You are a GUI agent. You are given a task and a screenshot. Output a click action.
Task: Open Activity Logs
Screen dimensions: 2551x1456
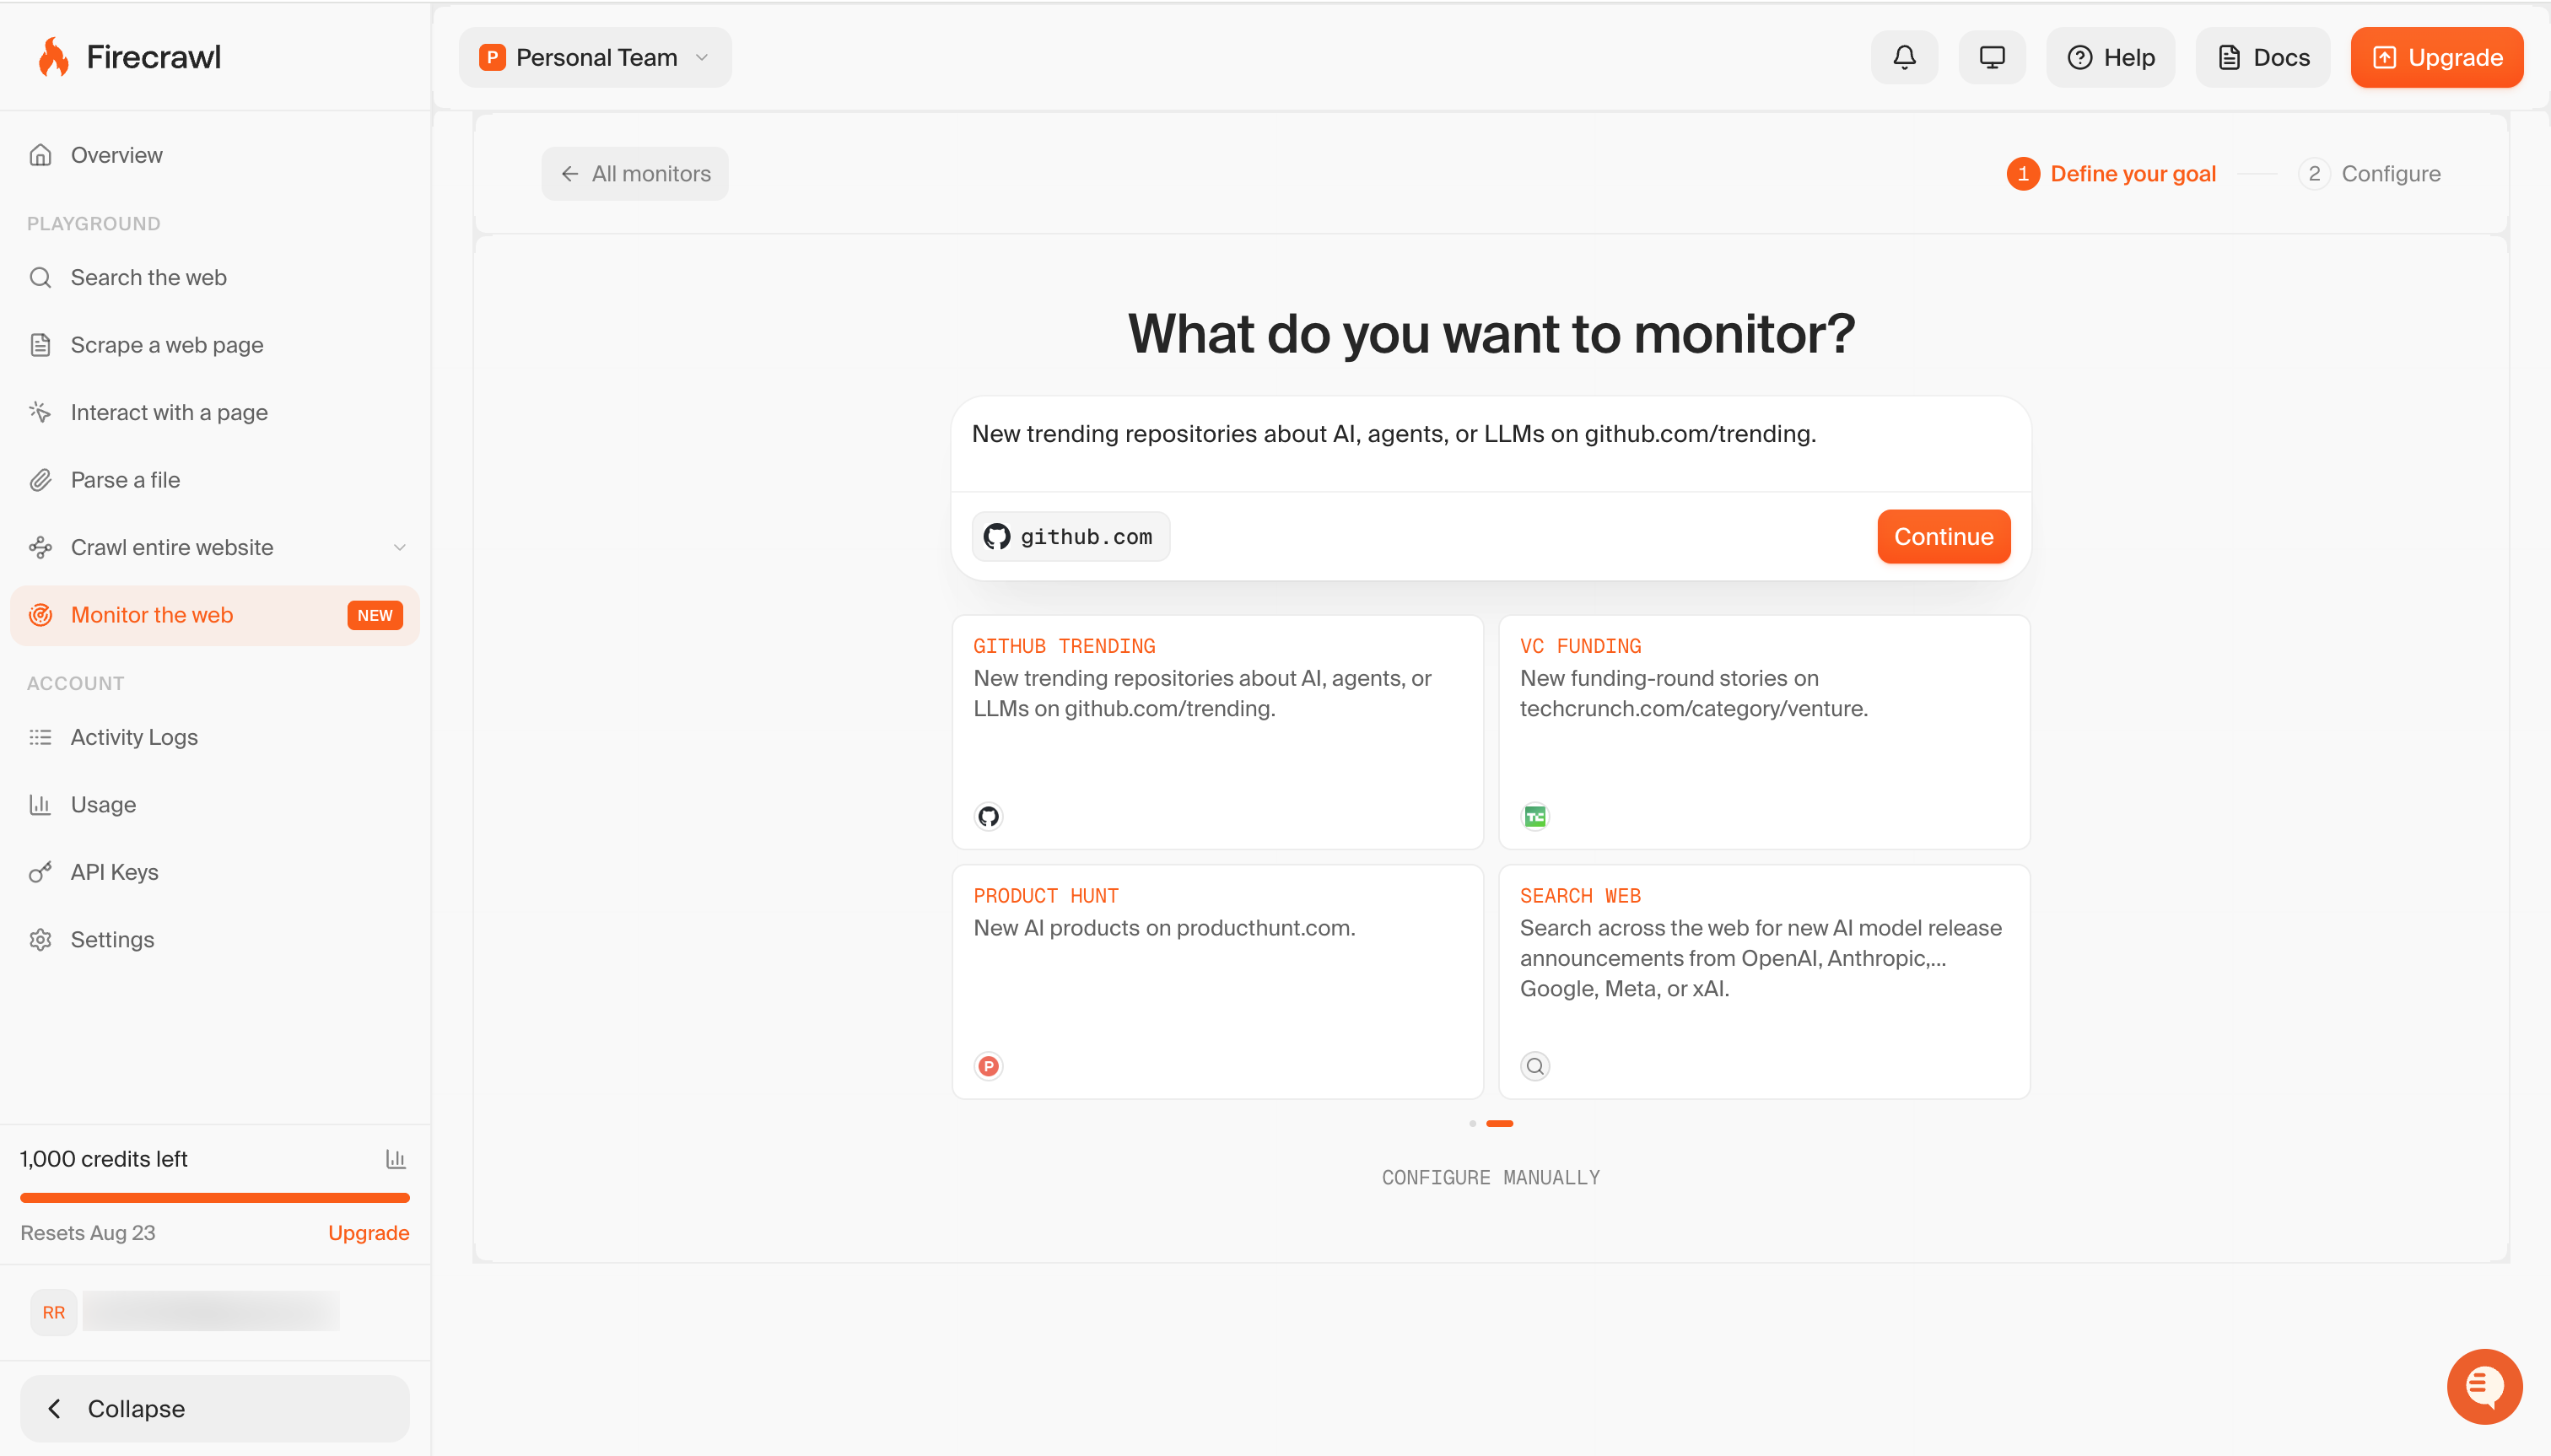215,737
